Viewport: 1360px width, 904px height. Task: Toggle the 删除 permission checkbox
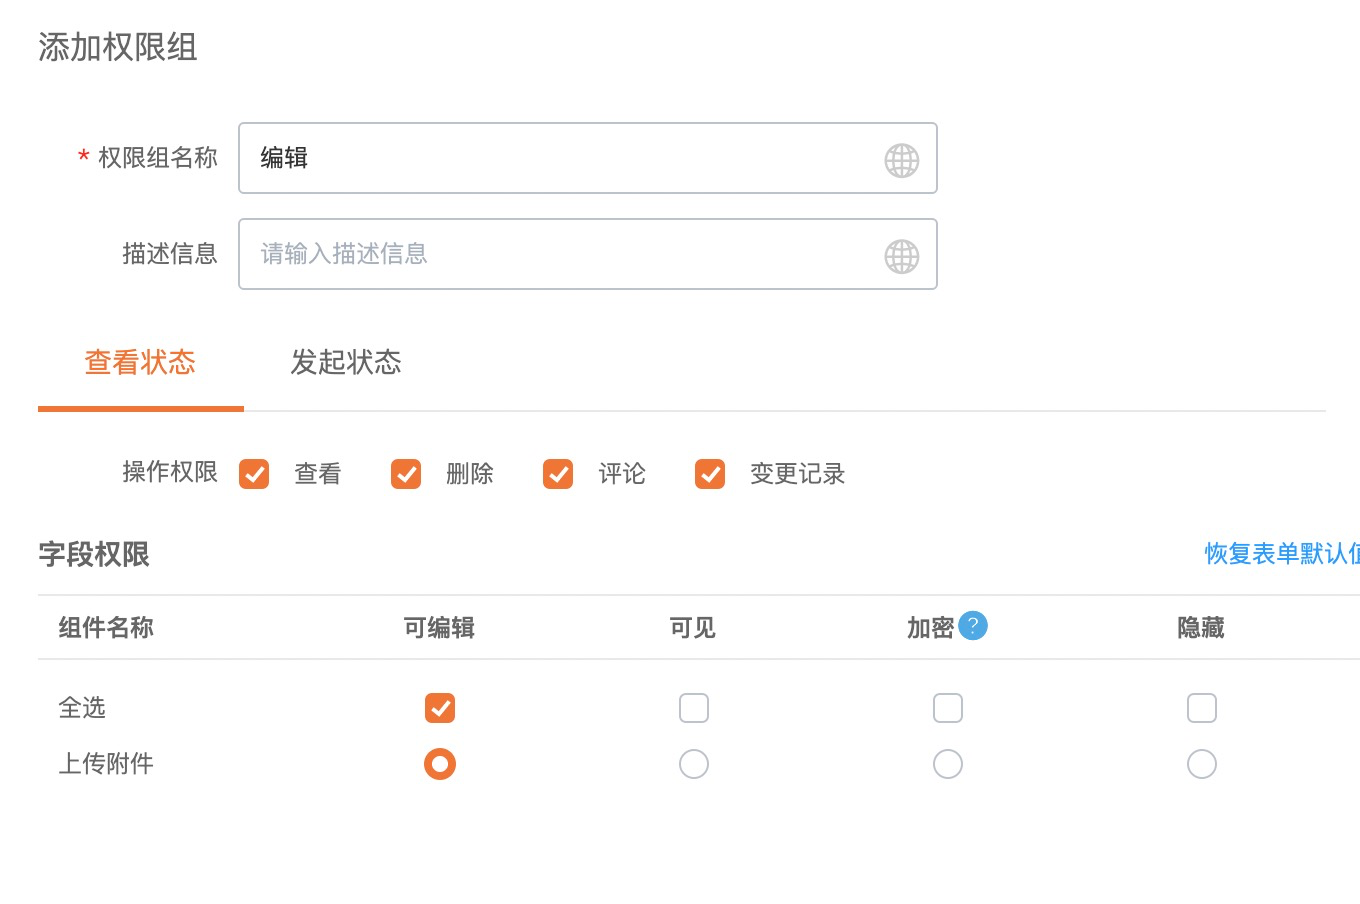[x=406, y=474]
